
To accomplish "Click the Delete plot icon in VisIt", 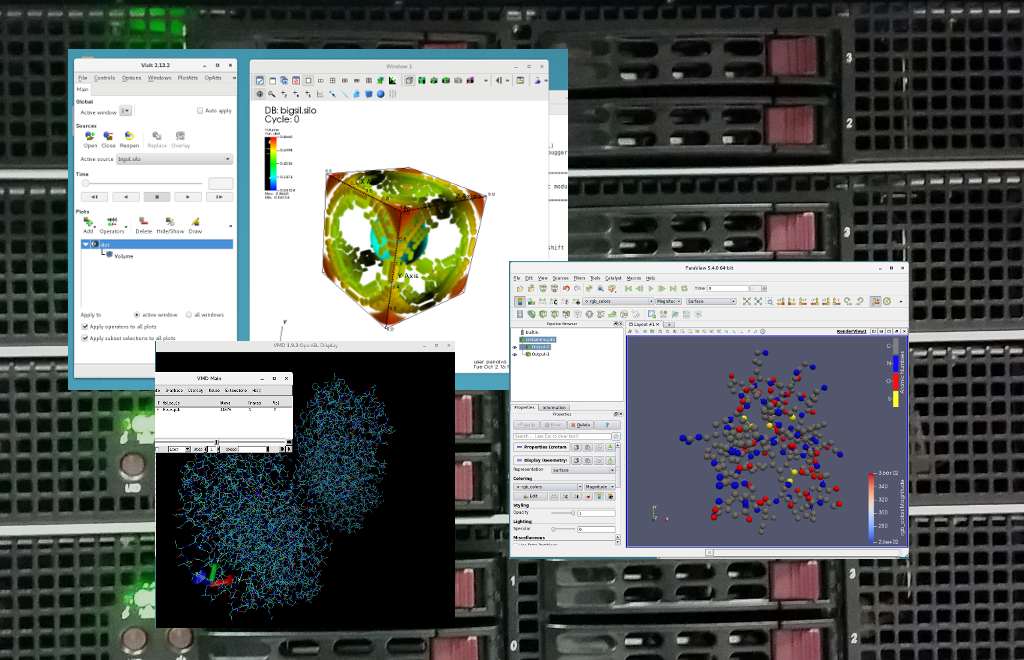I will pos(144,222).
